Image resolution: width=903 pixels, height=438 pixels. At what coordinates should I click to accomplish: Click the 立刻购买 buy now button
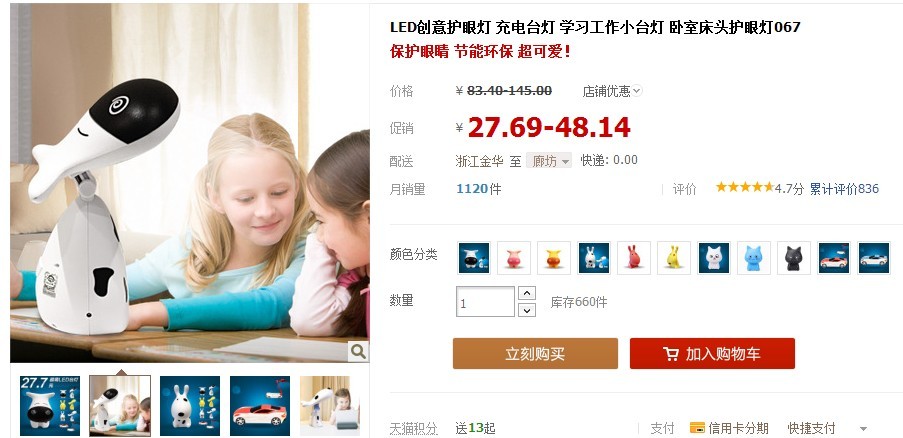click(x=535, y=353)
